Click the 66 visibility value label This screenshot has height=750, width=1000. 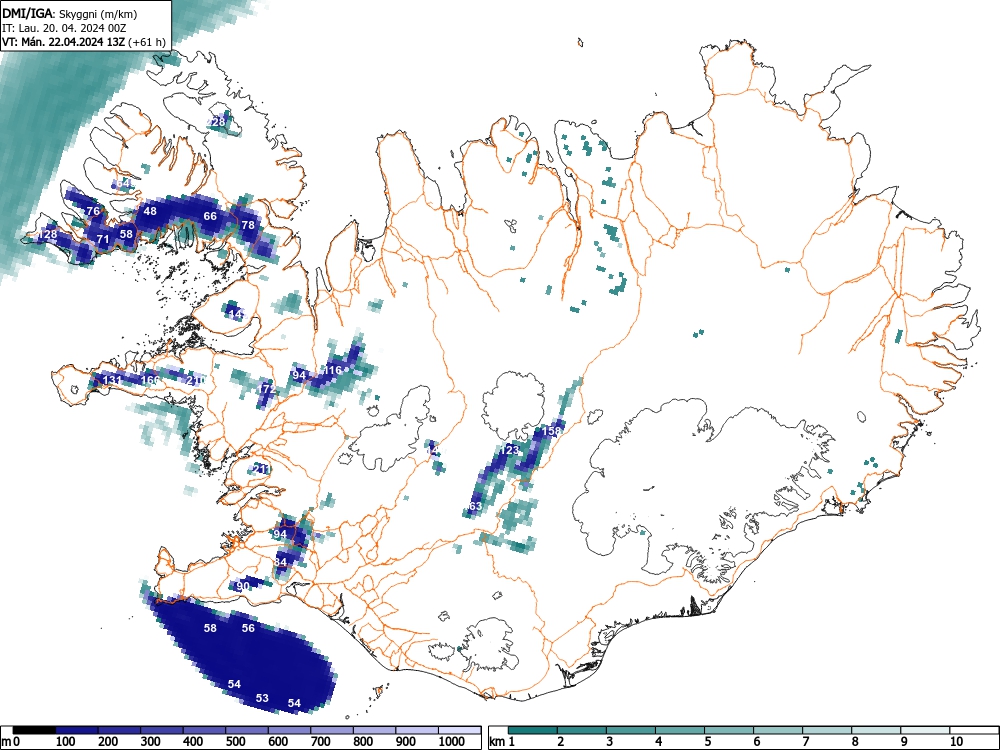pos(210,216)
